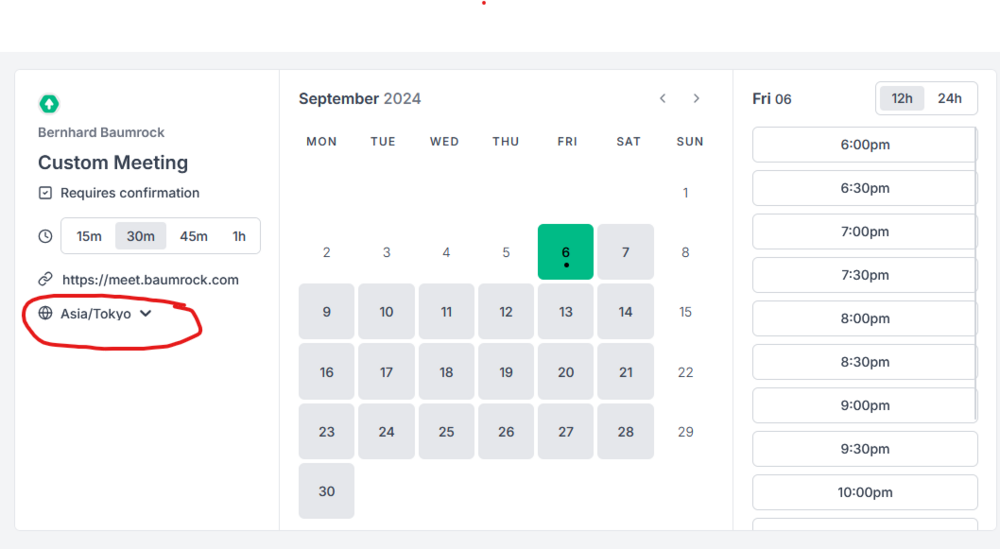Select 1h meeting duration
The height and width of the screenshot is (549, 1000).
click(x=239, y=236)
